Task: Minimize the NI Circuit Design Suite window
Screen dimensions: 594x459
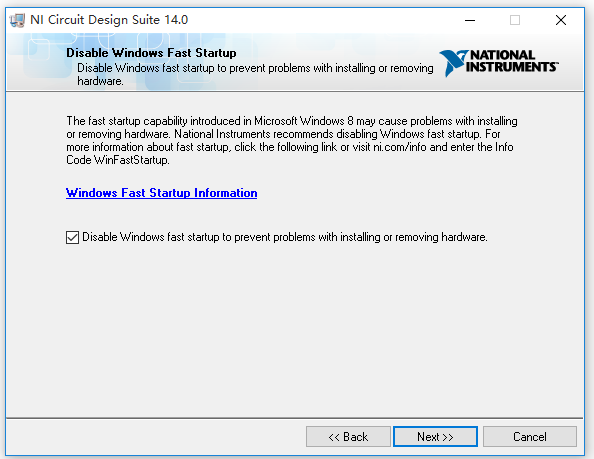Action: [470, 20]
